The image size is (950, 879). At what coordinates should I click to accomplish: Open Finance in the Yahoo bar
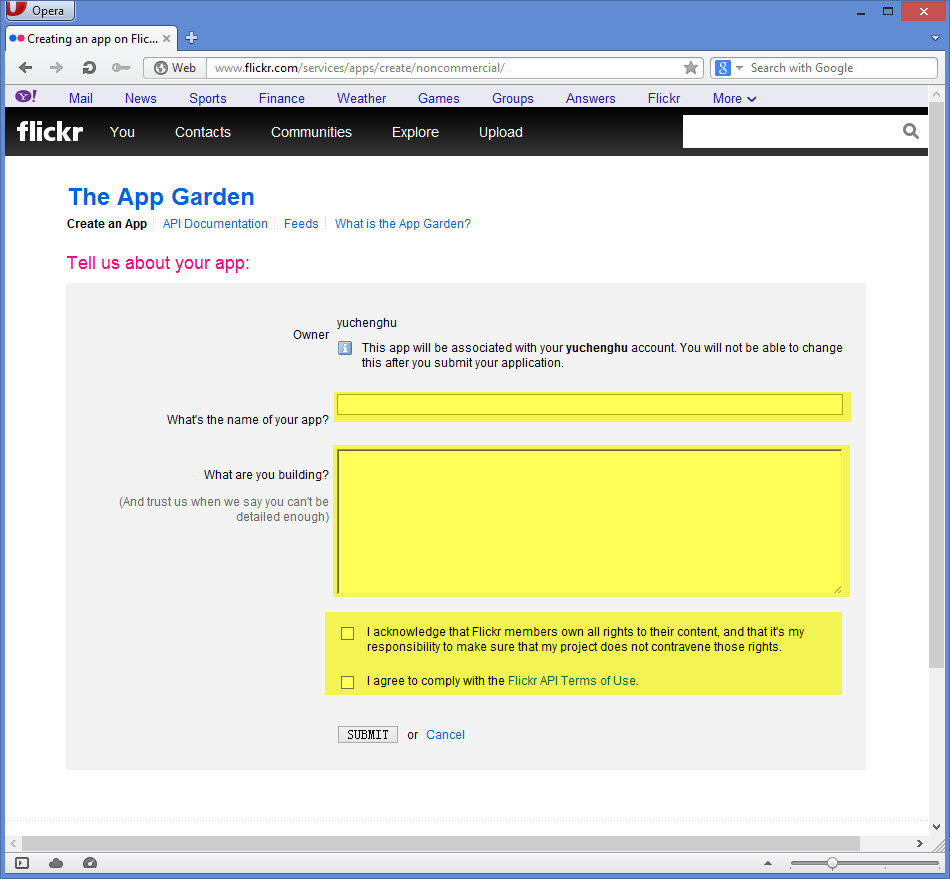282,98
